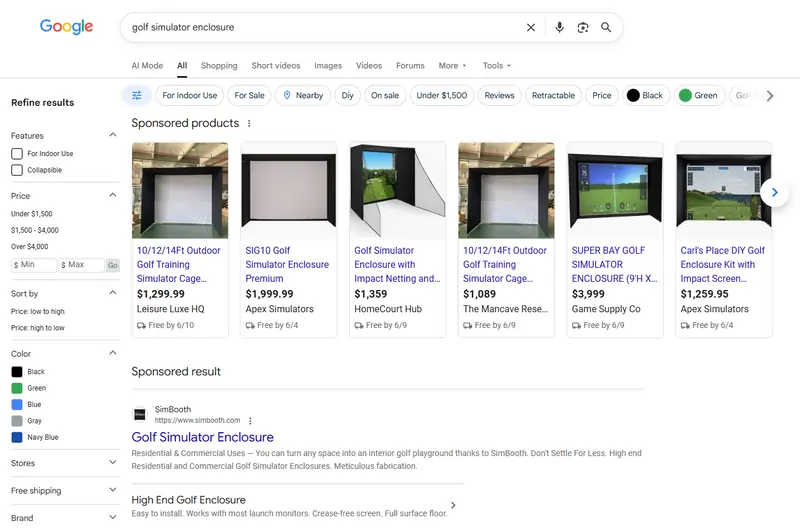Open Sponsored products three-dot menu
Viewport: 800px width, 528px height.
249,123
